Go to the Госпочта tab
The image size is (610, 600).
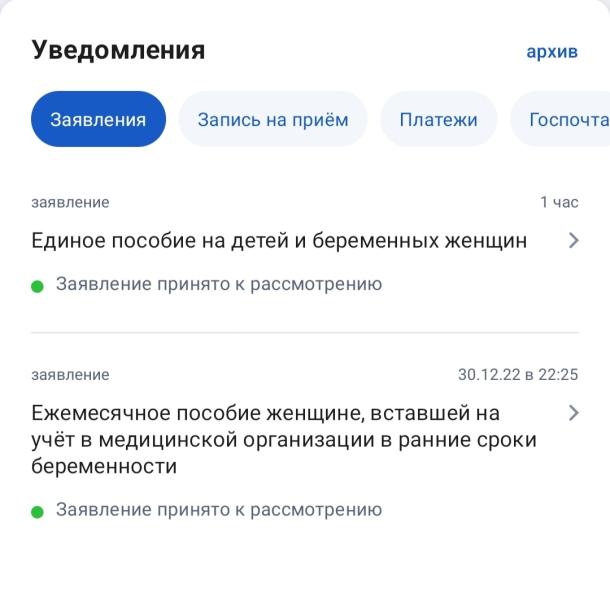click(x=566, y=120)
